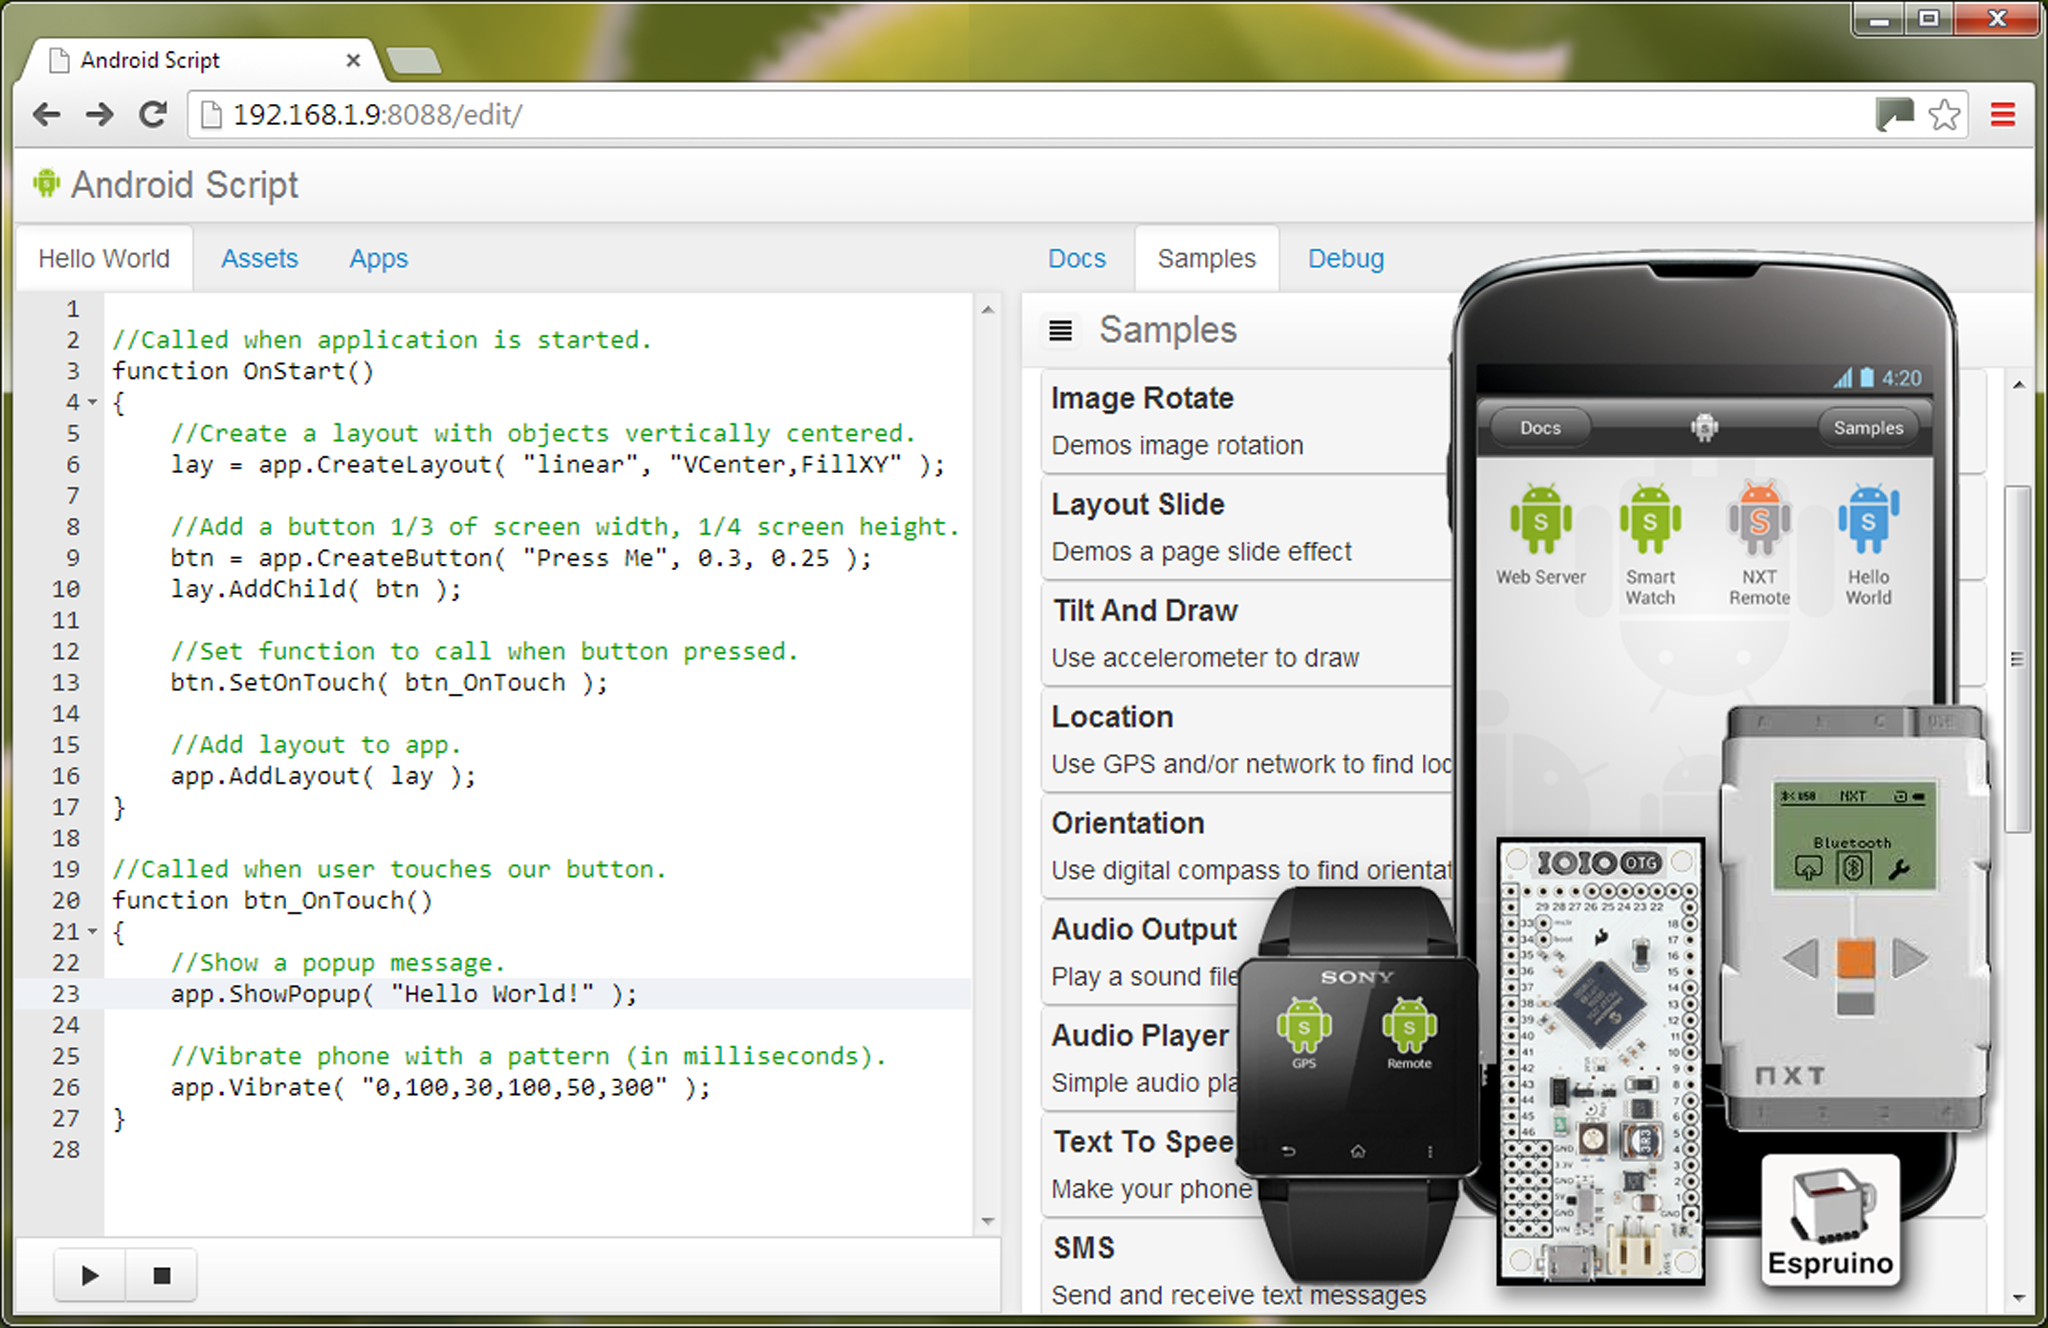This screenshot has width=2048, height=1328.
Task: Click the feedback speech bubble icon
Action: (x=1893, y=114)
